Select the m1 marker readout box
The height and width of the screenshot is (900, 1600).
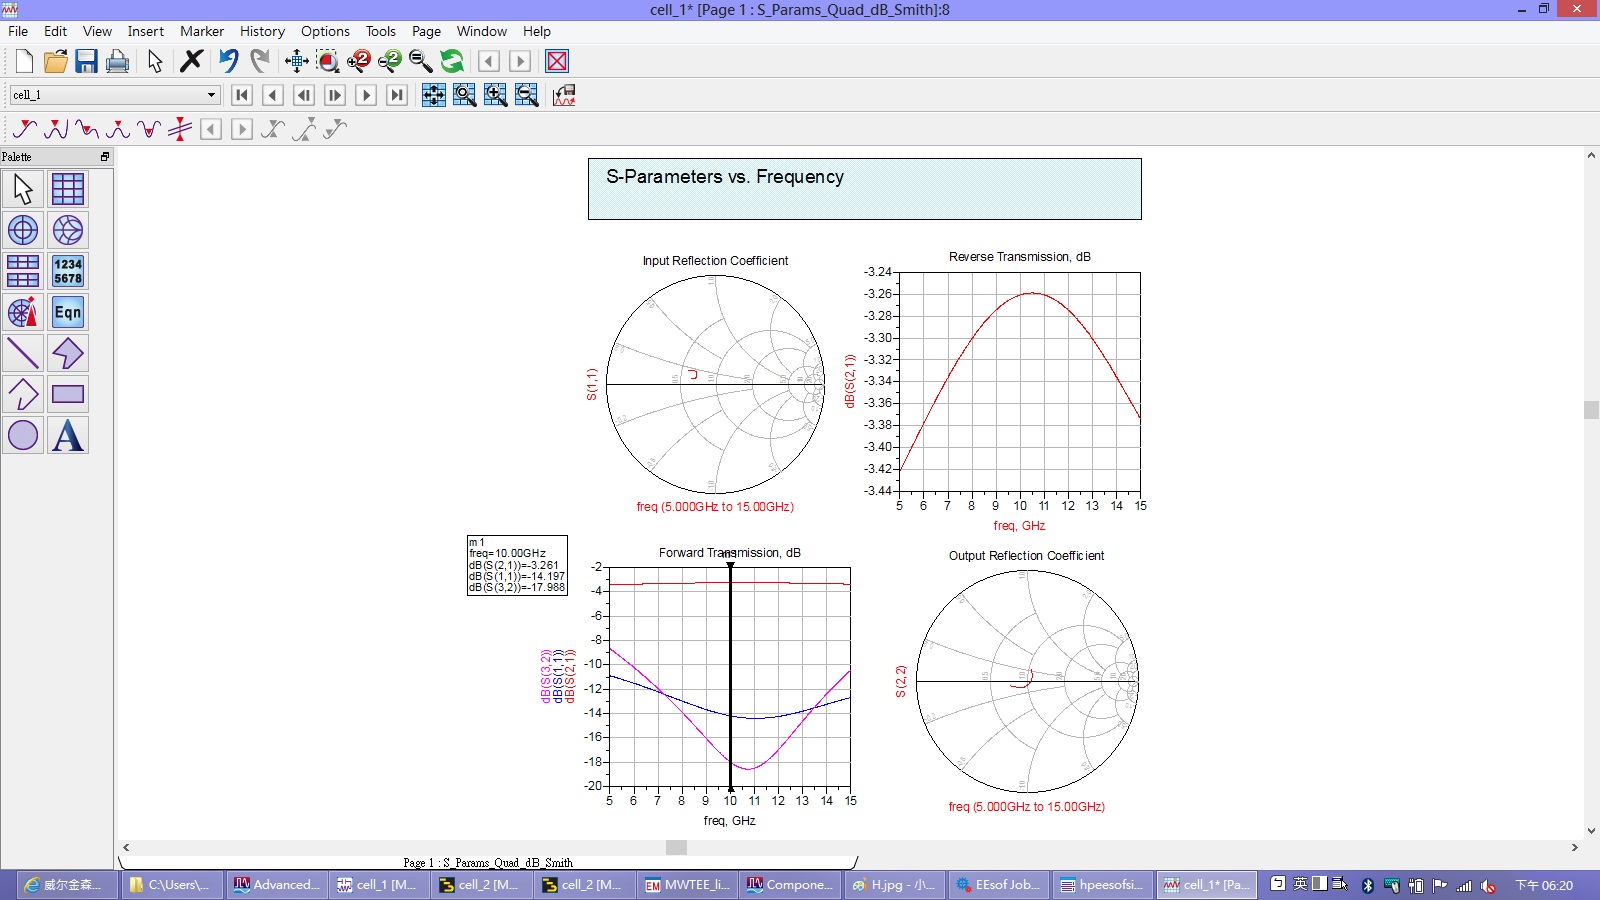click(517, 566)
